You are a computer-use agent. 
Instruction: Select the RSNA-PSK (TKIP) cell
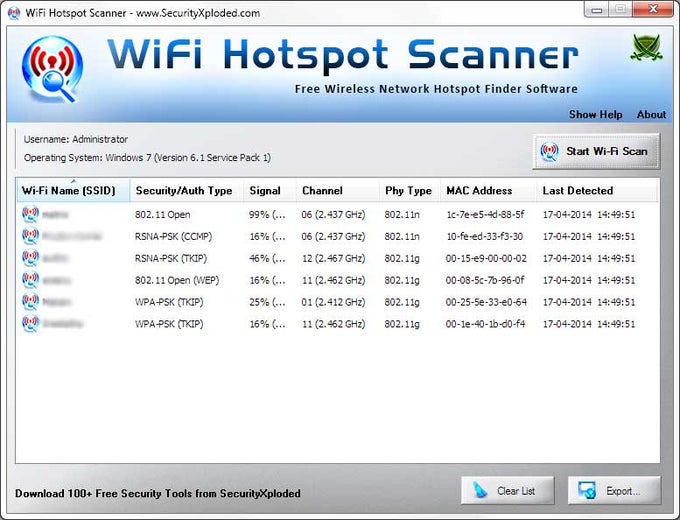tap(171, 258)
